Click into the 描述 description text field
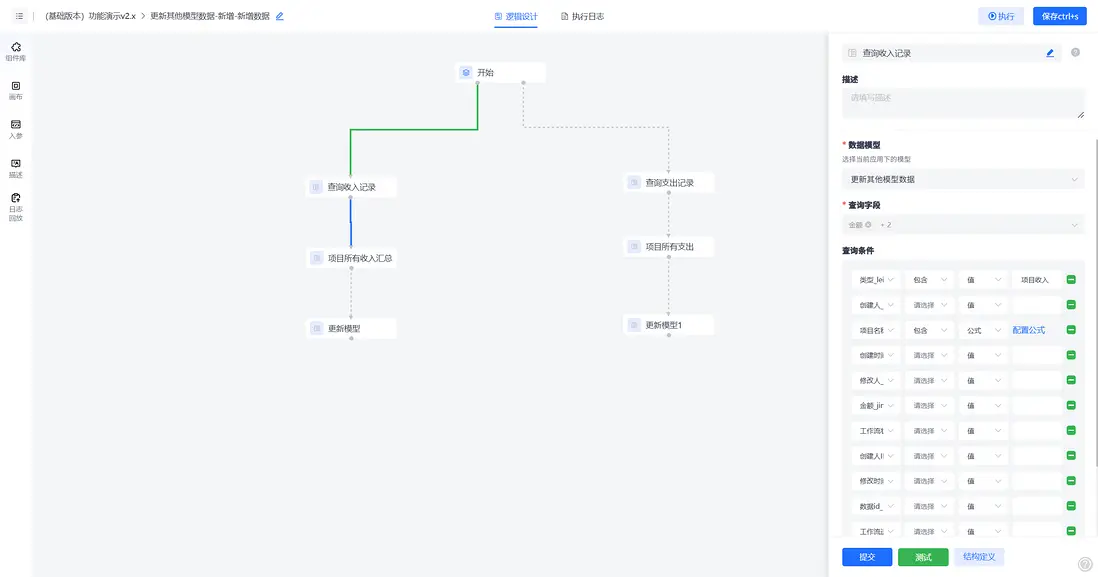 pos(963,103)
